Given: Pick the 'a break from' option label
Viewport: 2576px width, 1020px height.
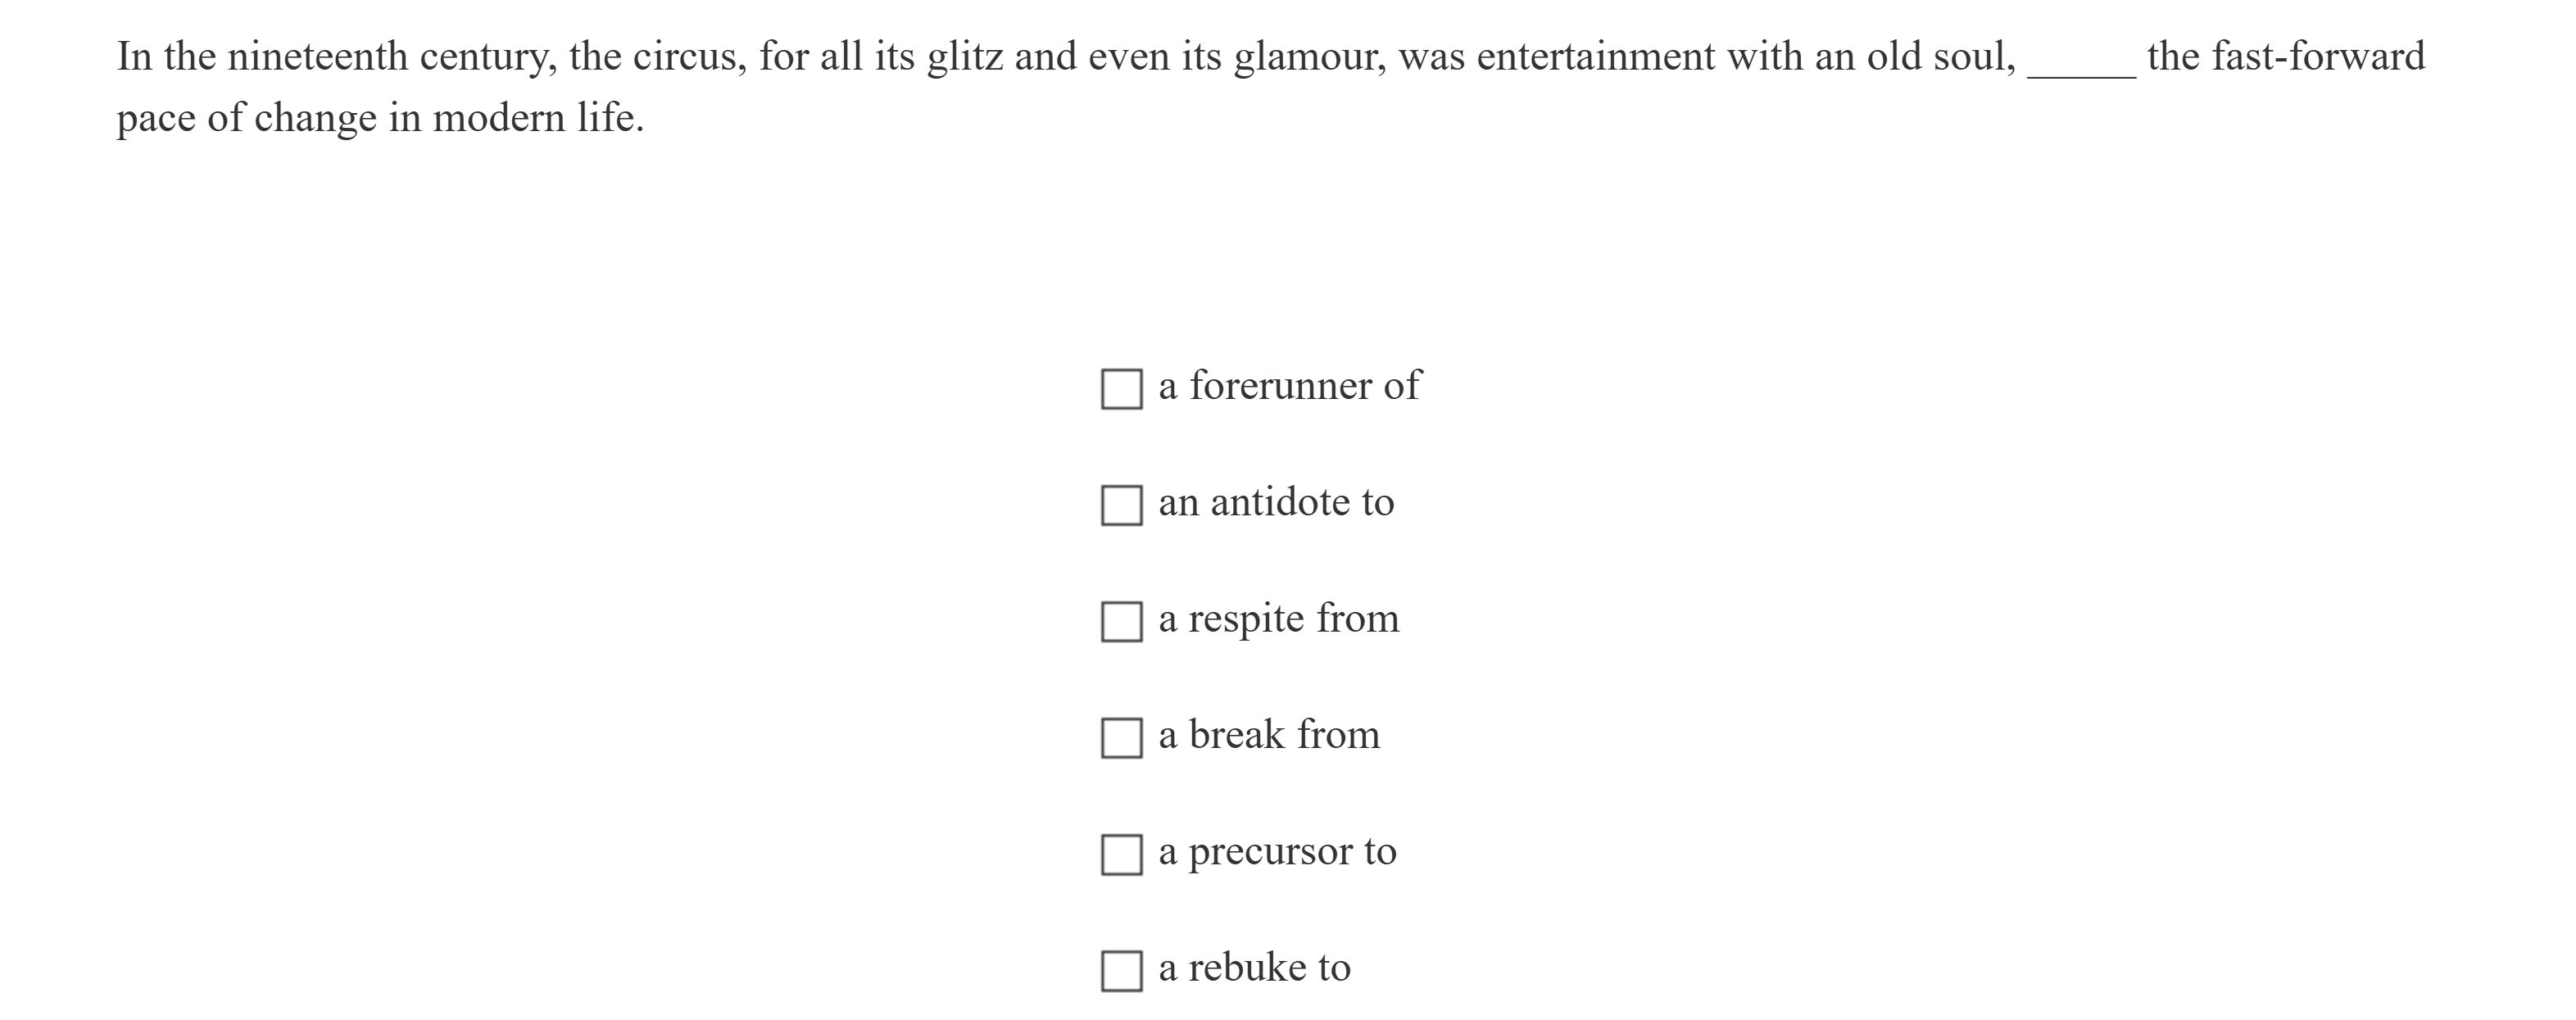Looking at the screenshot, I should (x=1268, y=735).
